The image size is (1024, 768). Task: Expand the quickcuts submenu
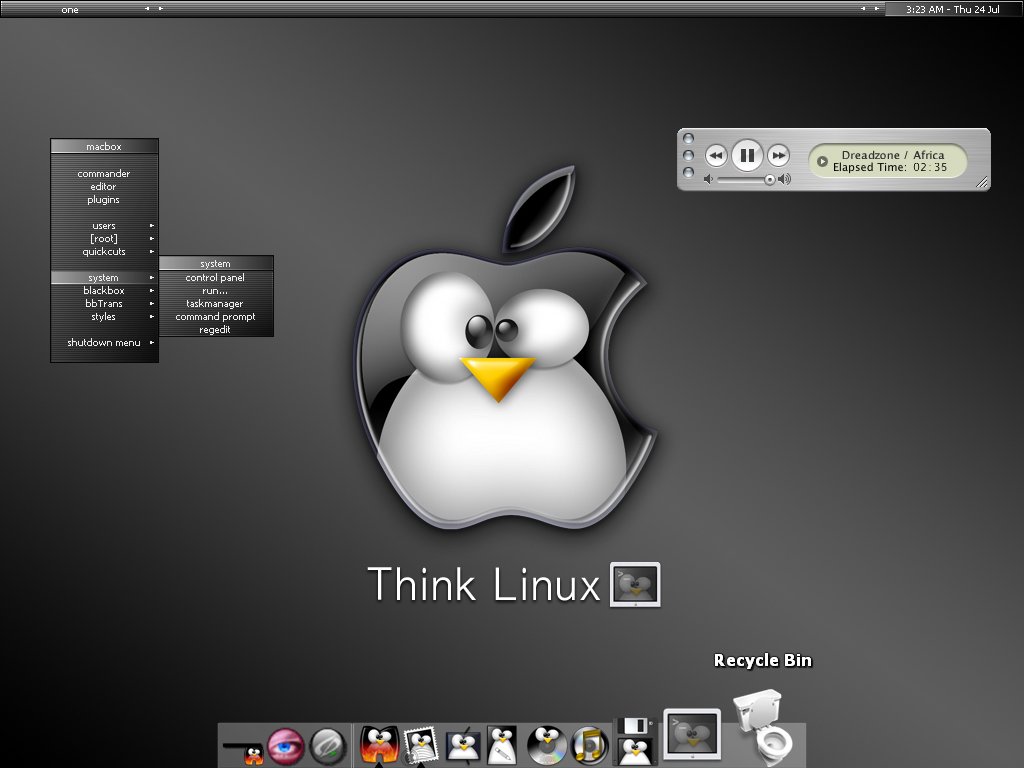click(104, 252)
